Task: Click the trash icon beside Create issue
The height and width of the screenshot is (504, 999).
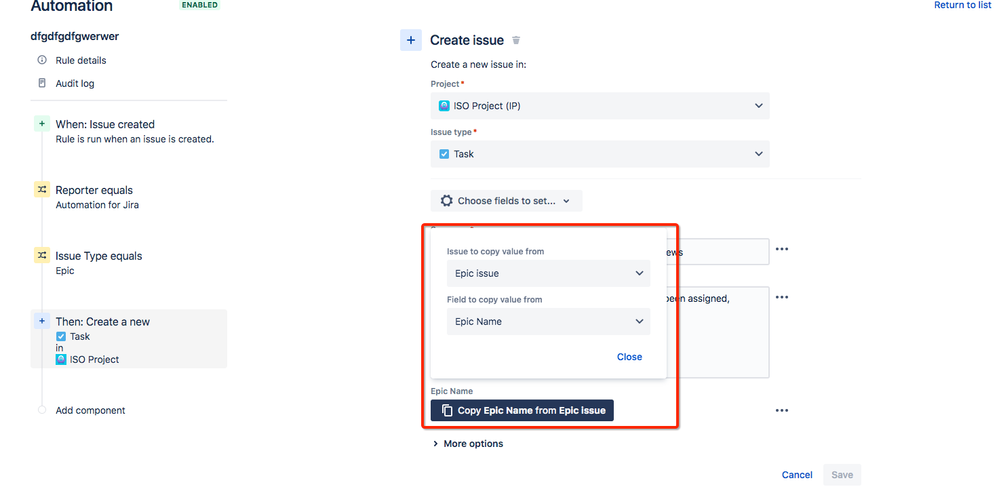Action: [x=516, y=40]
